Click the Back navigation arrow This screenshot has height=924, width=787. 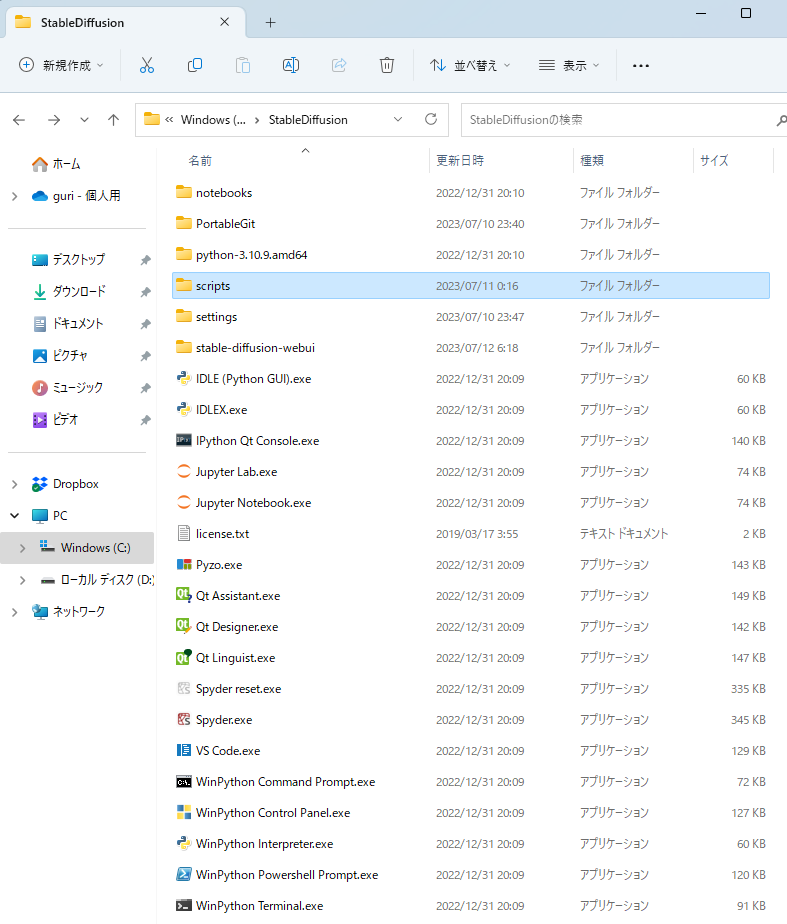pyautogui.click(x=19, y=119)
